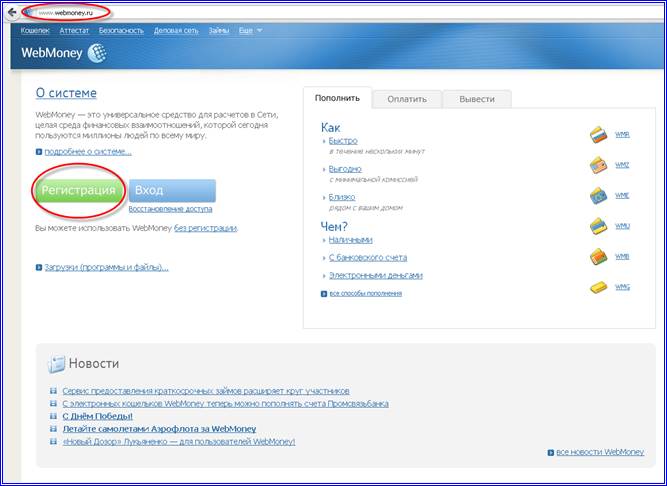The image size is (667, 486).
Task: Click the Электронными деньгами link
Action: pyautogui.click(x=376, y=276)
